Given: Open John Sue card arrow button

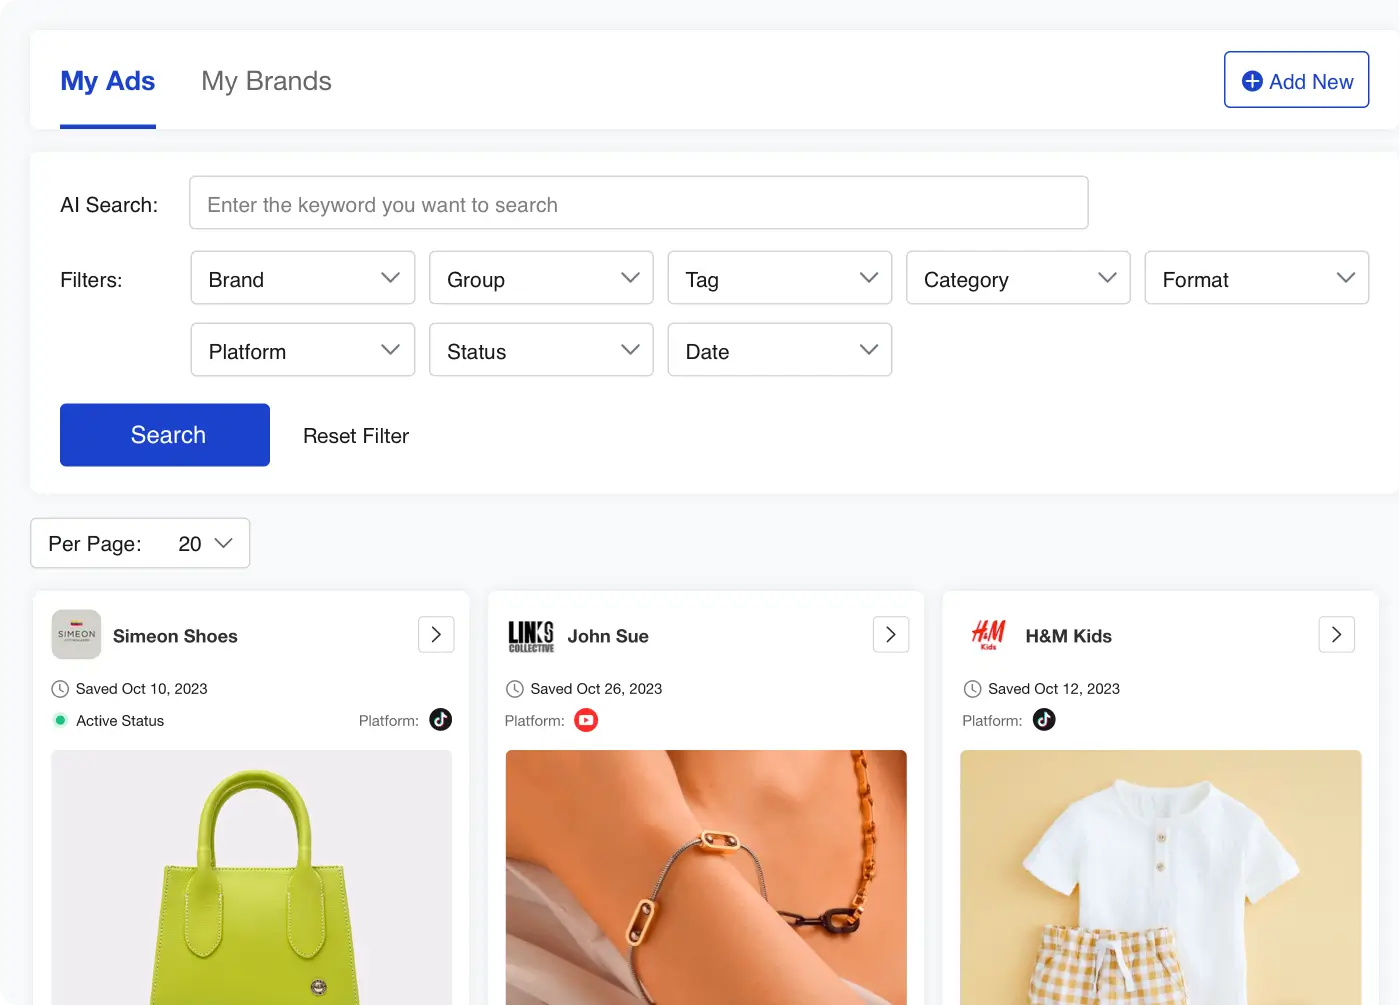Looking at the screenshot, I should [891, 635].
